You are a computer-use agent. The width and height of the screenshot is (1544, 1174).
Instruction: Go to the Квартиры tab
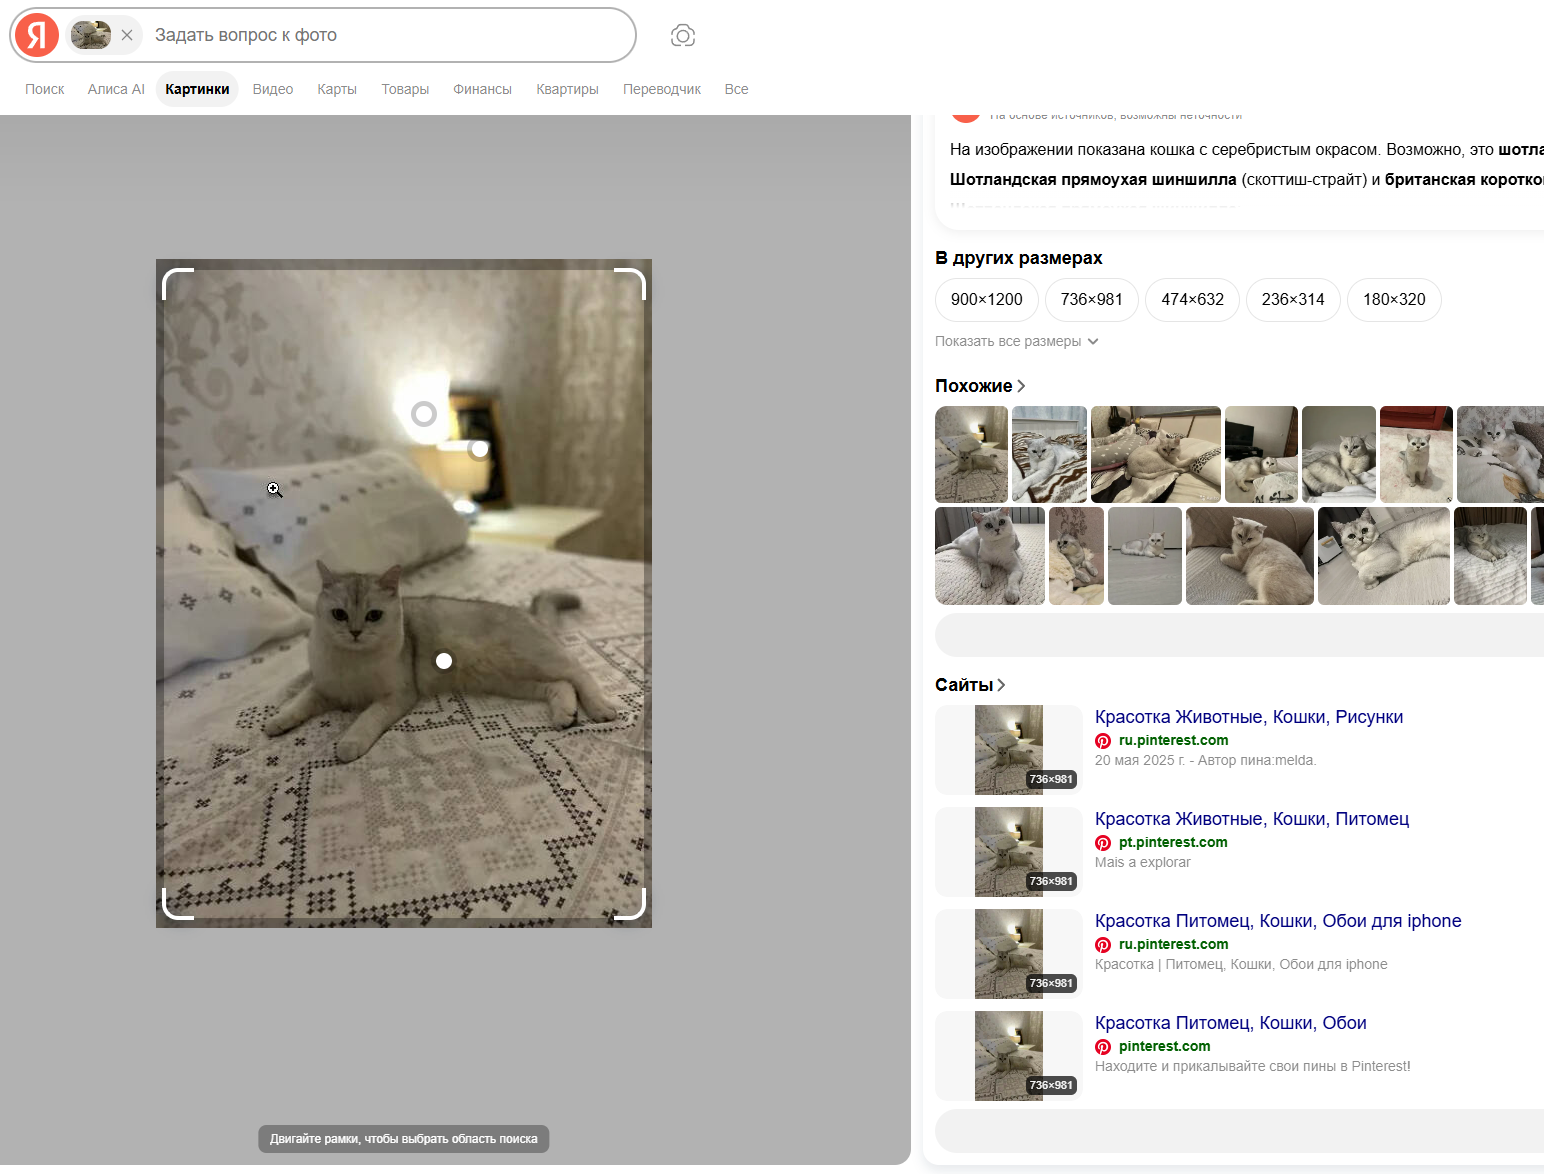tap(567, 89)
